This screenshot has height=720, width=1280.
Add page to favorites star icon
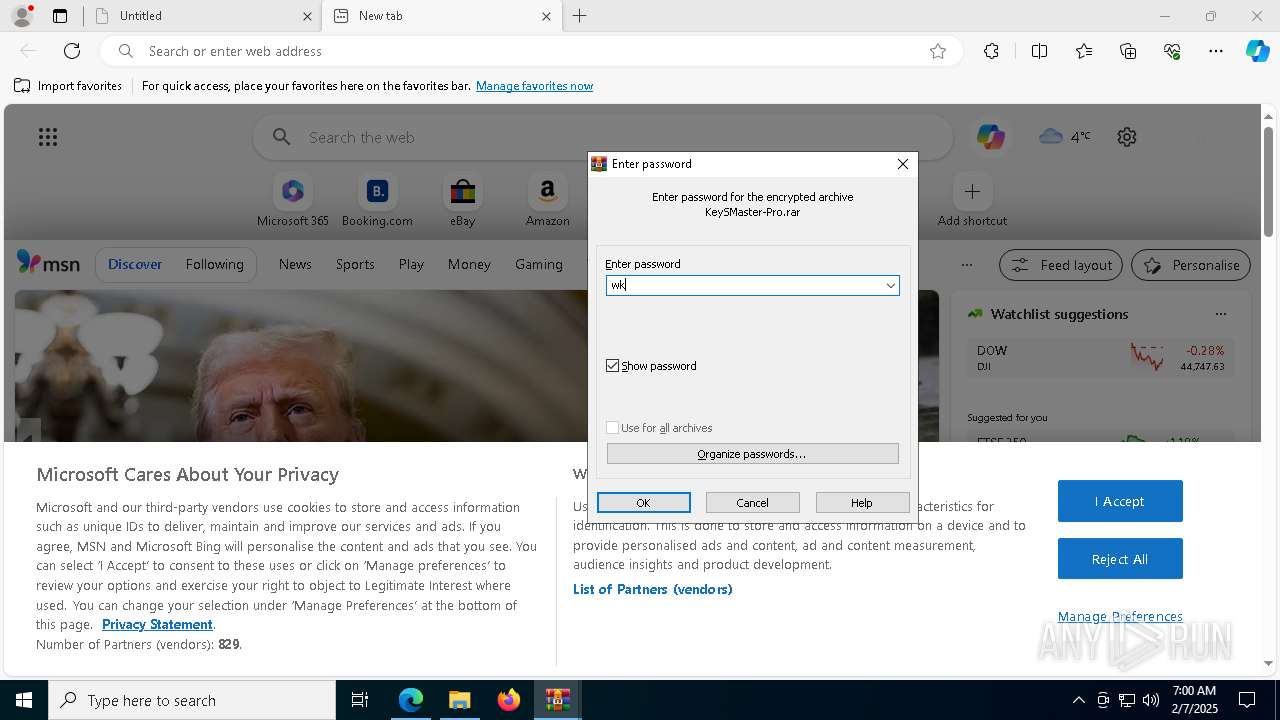tap(938, 51)
